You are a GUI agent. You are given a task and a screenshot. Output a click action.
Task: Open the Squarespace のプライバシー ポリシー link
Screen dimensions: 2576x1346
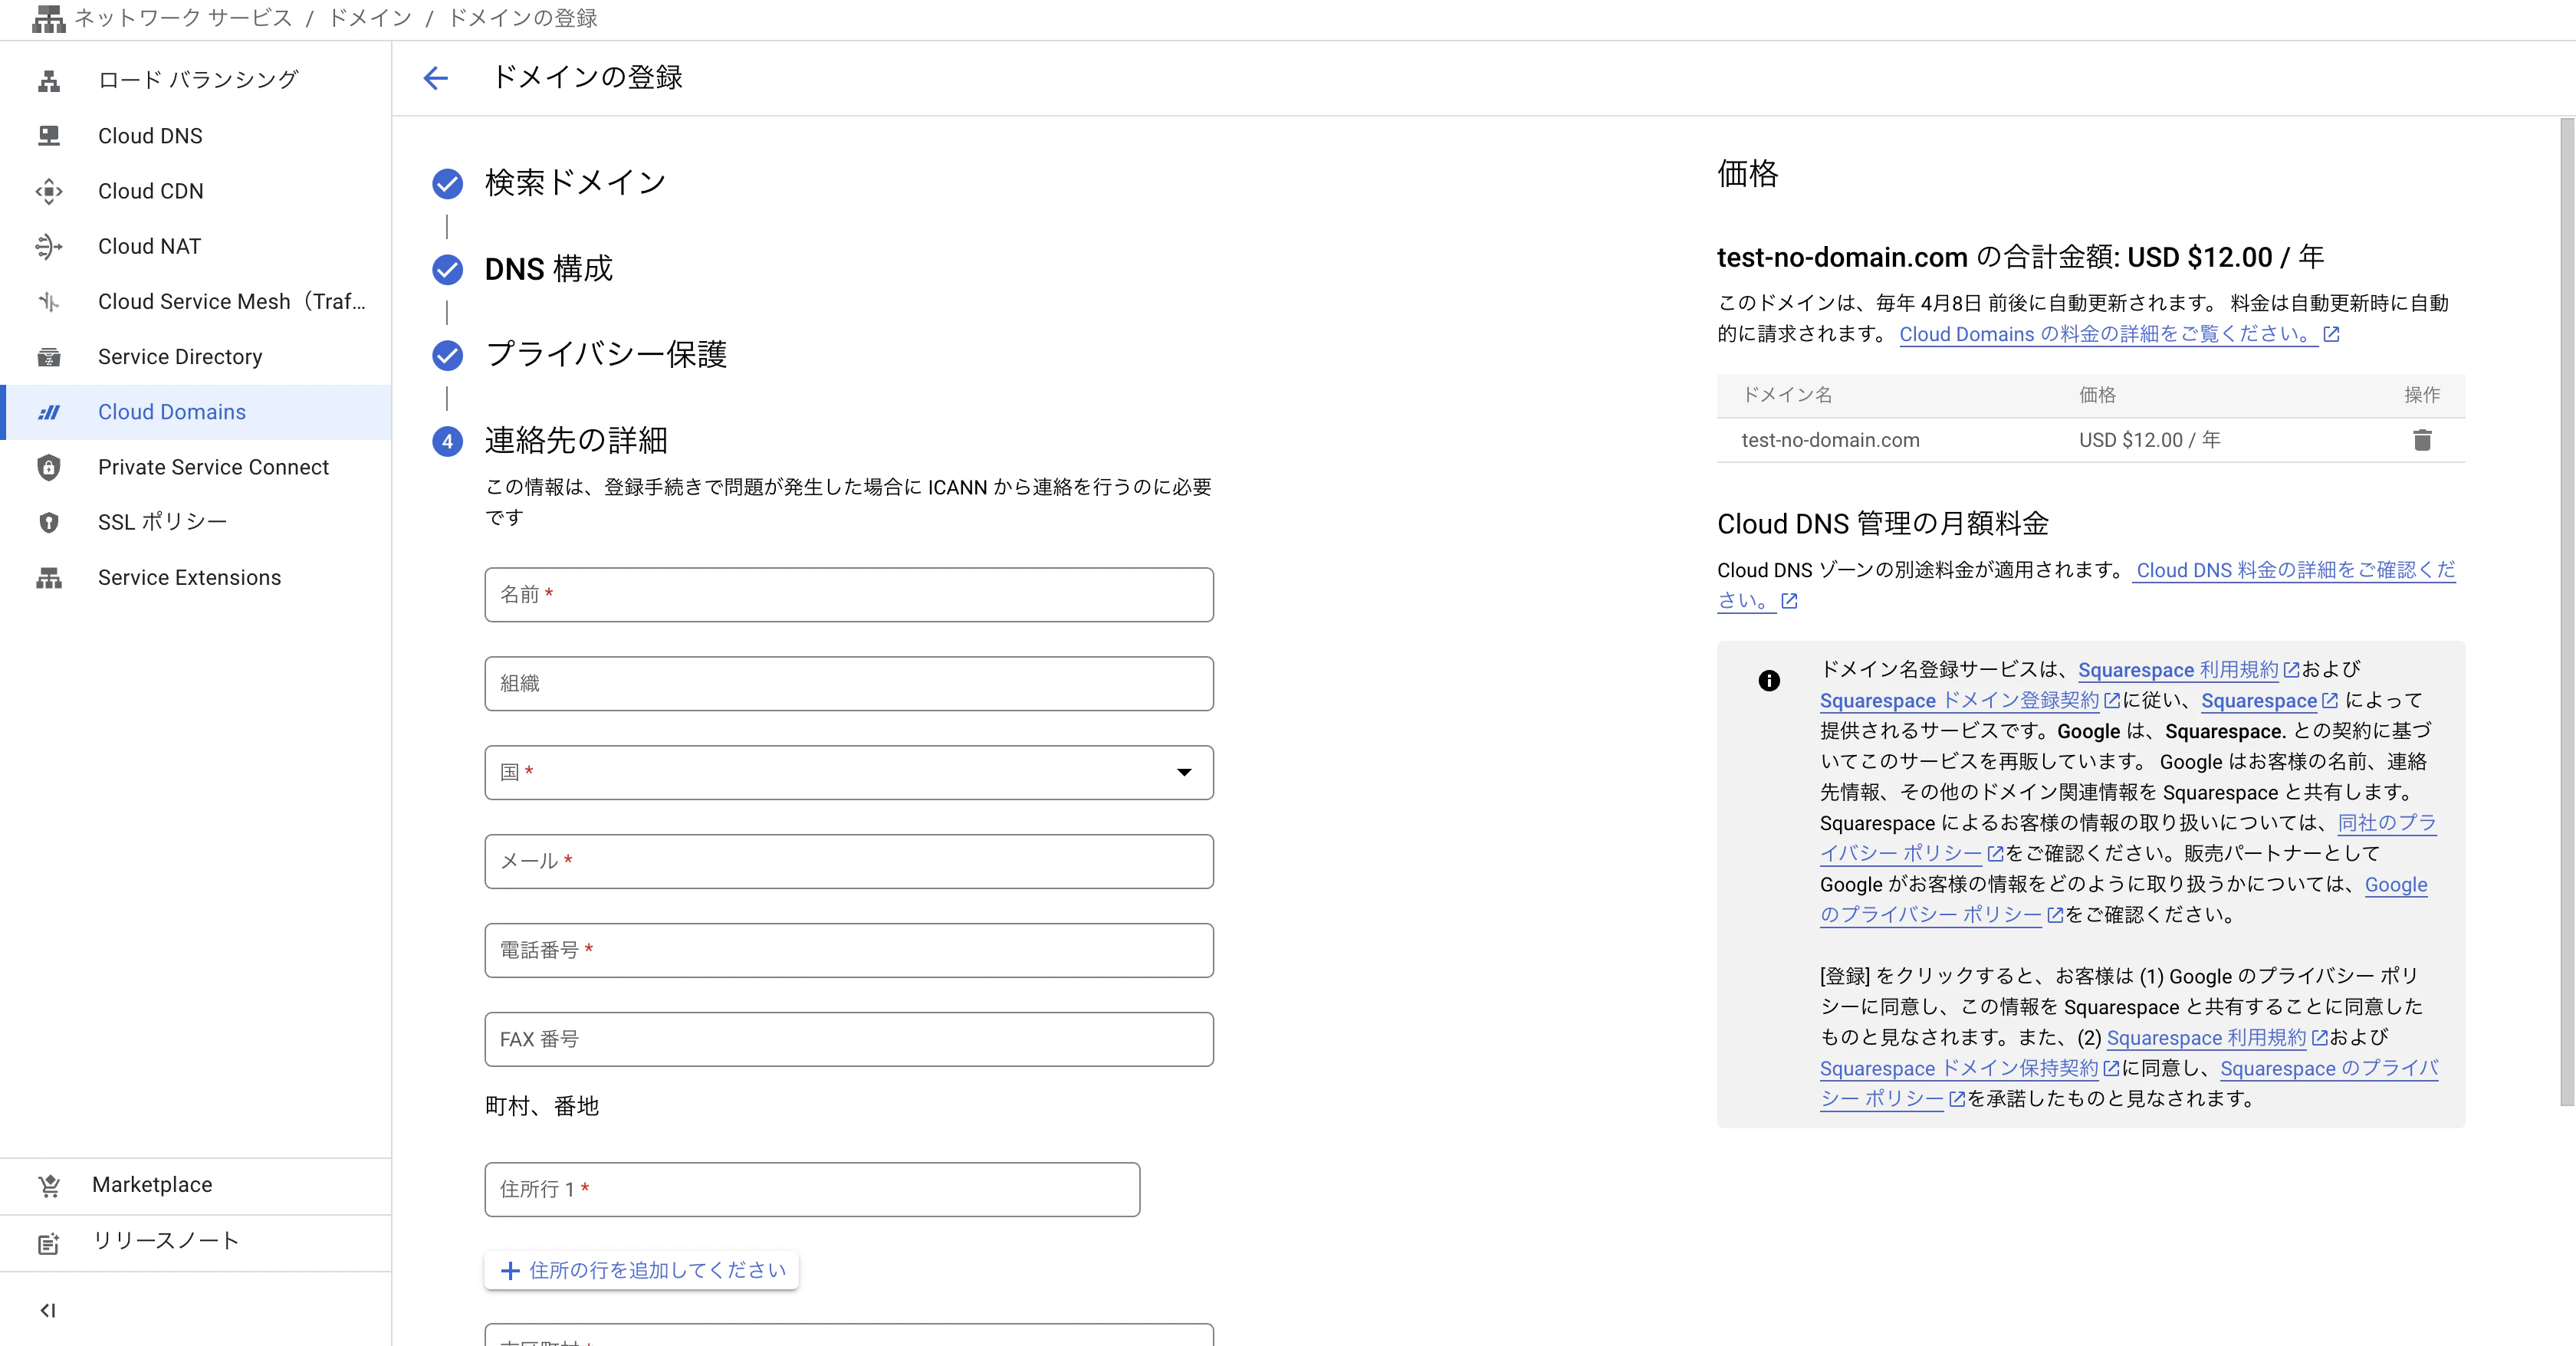pos(2329,1069)
